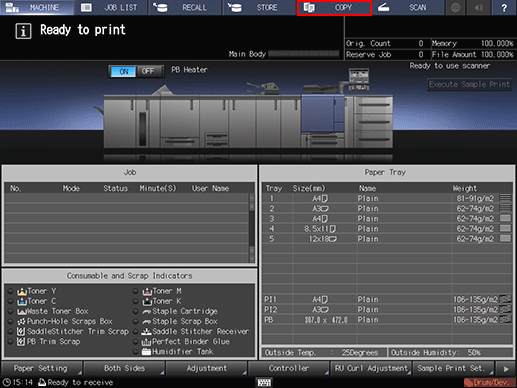Click the control panel thumbnail on machine
Image resolution: width=517 pixels, height=388 pixels.
[x=359, y=79]
